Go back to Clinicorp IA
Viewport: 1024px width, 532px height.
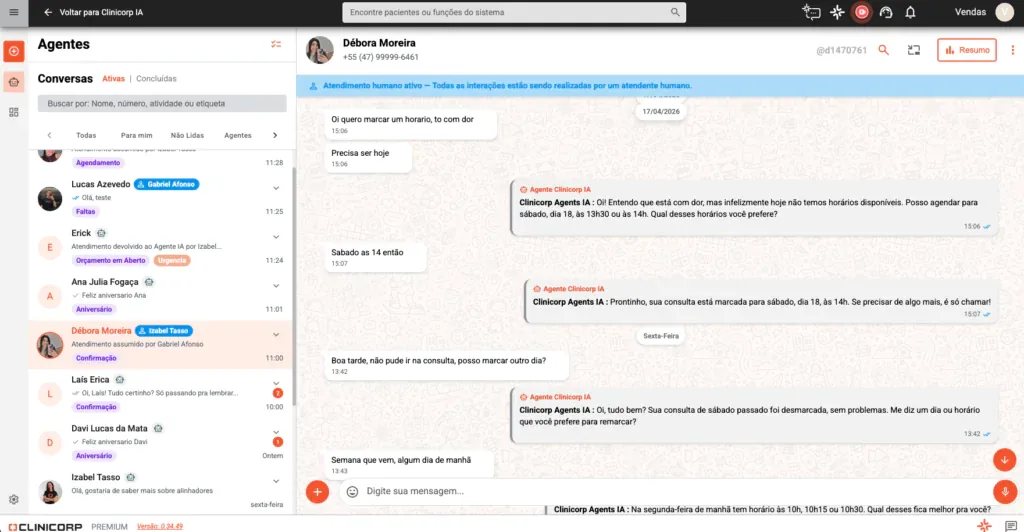(93, 12)
